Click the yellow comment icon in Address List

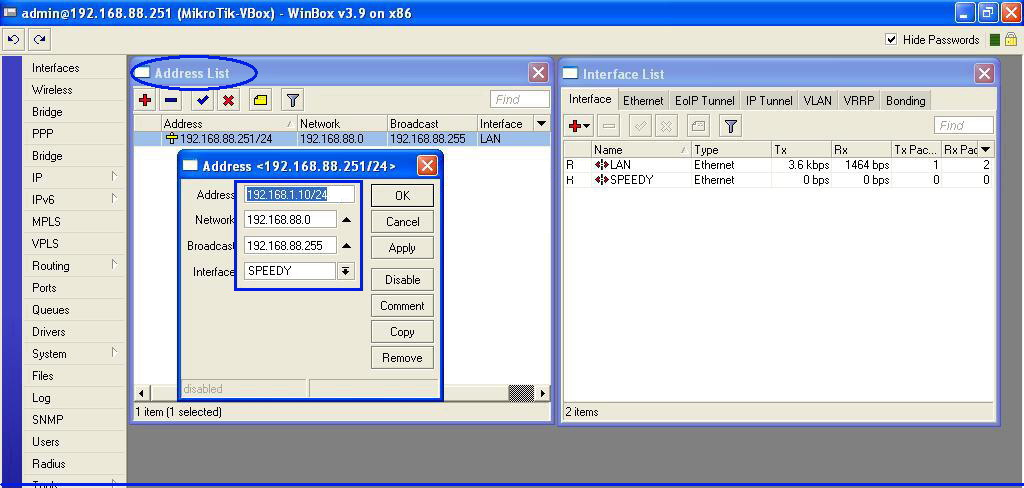tap(261, 100)
